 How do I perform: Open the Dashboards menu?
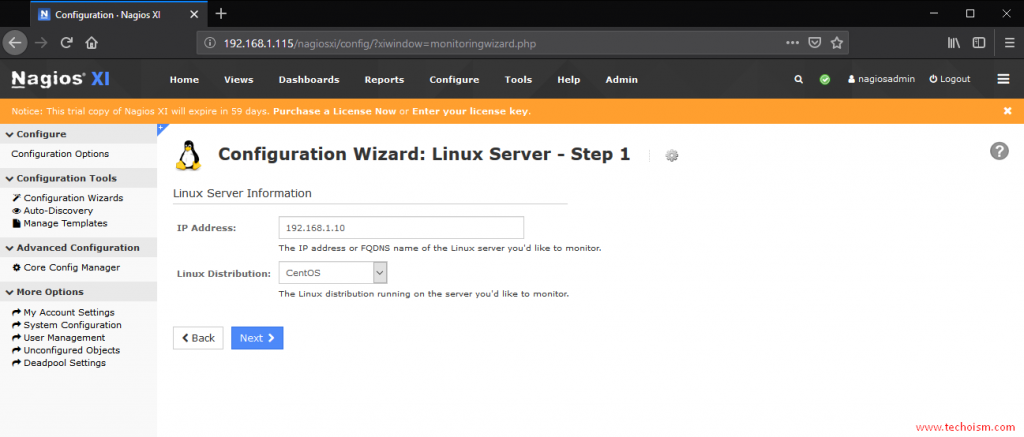click(309, 80)
